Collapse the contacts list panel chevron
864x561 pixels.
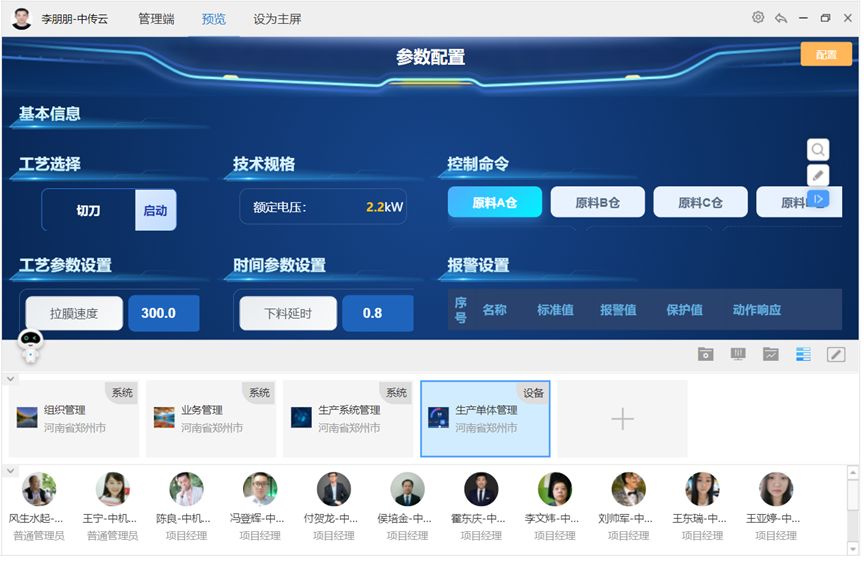pos(11,470)
